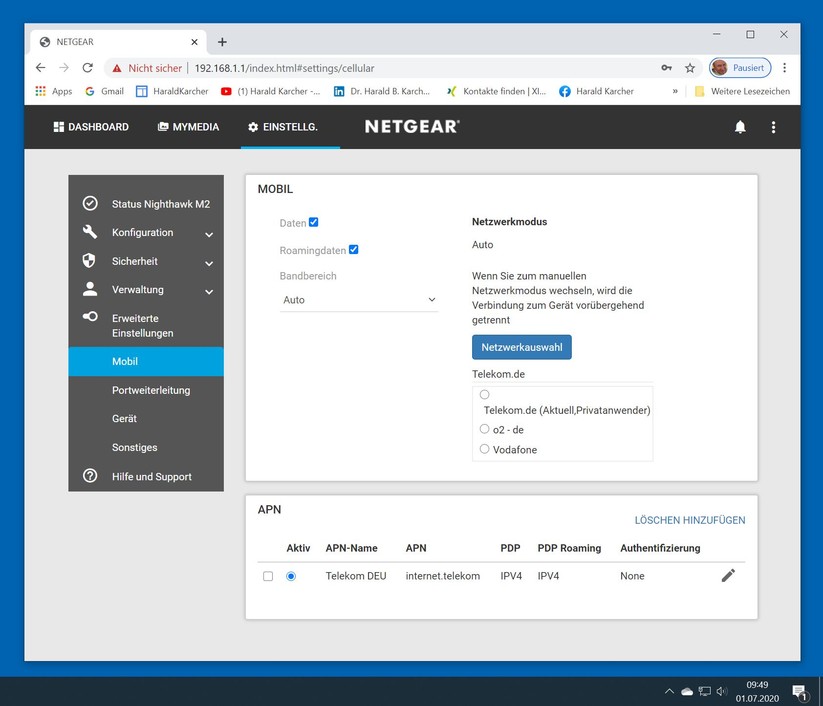Click the notification bell icon
This screenshot has height=706, width=823.
click(x=740, y=127)
